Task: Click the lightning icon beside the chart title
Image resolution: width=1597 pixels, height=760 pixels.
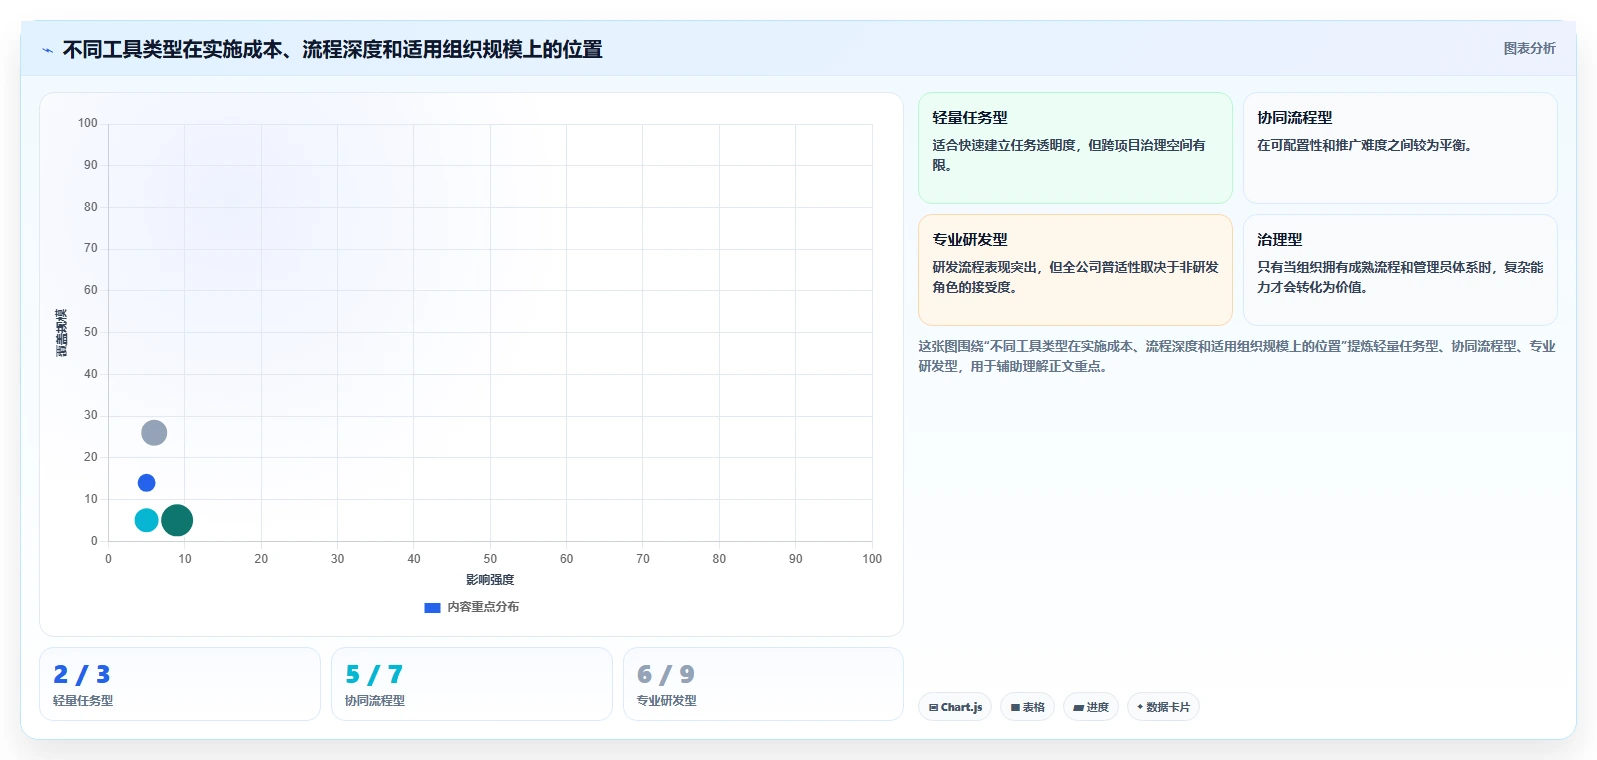Action: coord(47,50)
